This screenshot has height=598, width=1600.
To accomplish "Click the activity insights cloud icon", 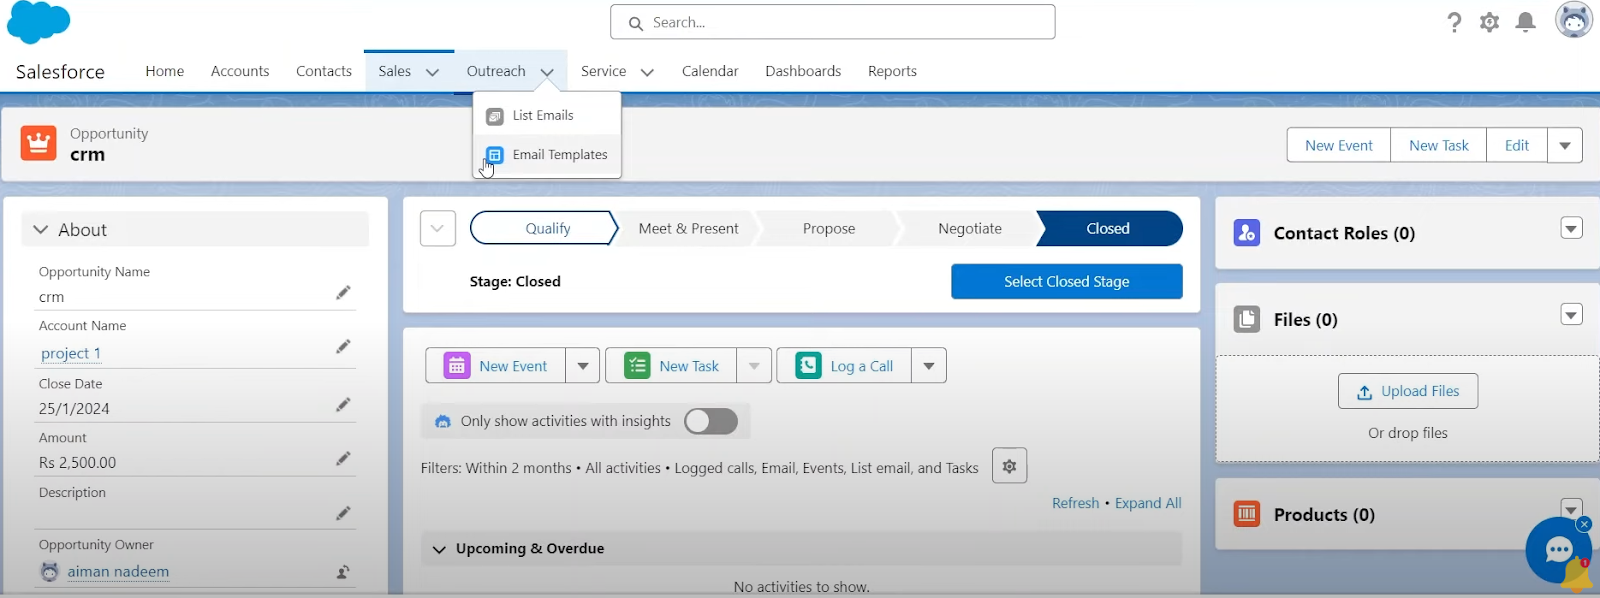I will (443, 421).
